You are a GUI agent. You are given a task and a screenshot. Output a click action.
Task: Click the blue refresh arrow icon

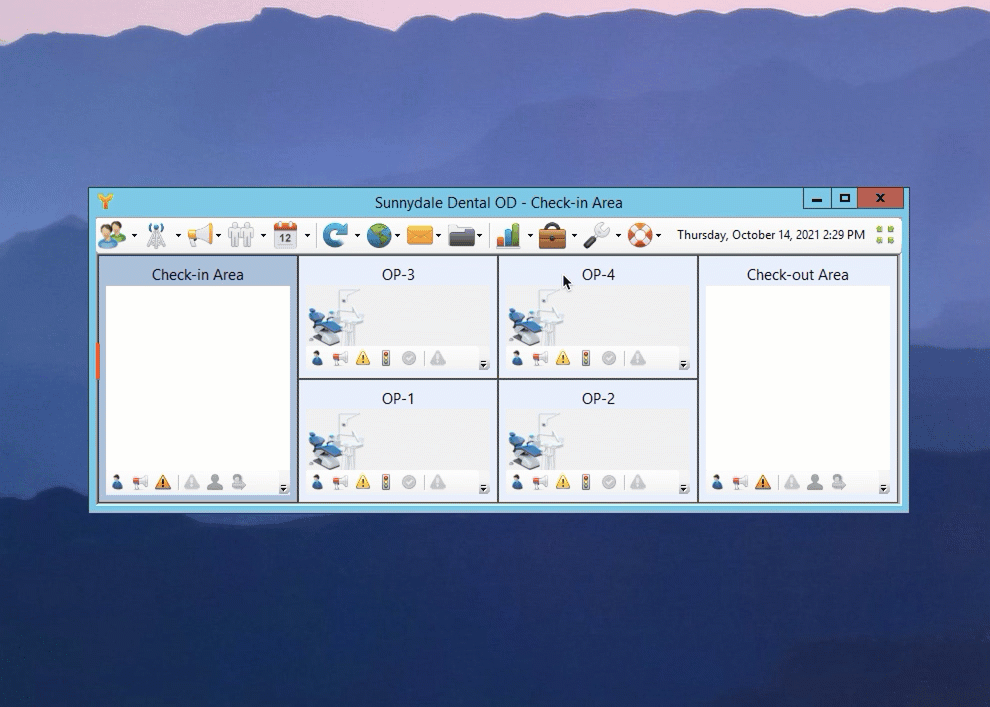(x=335, y=235)
